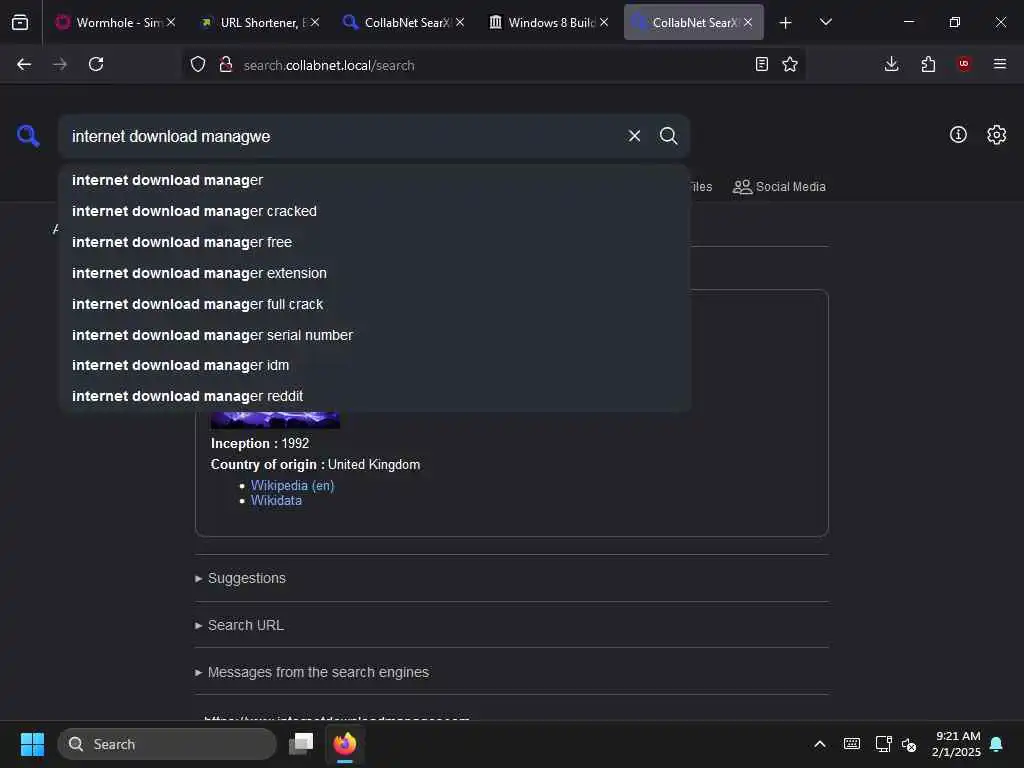List all tabs dropdown arrow

825,23
